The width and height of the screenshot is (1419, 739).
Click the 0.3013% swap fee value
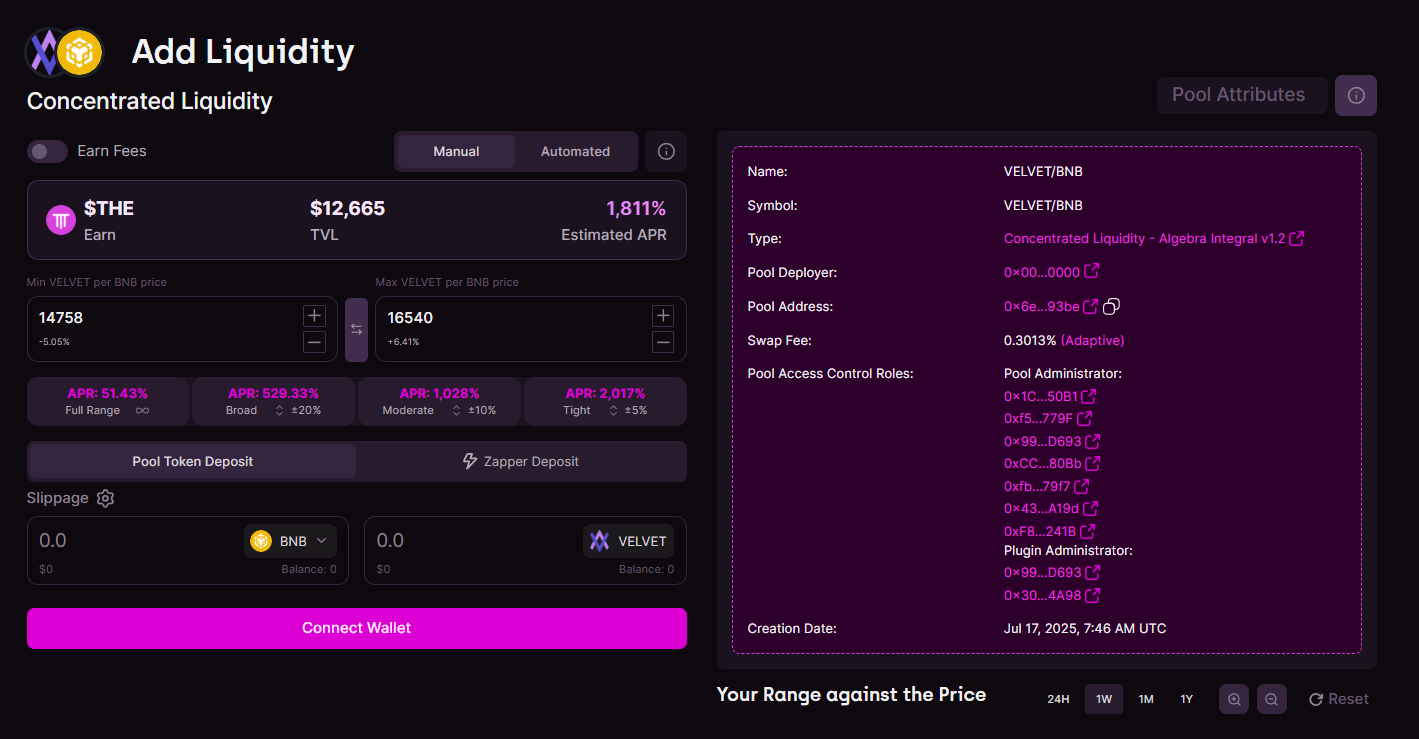(x=1030, y=341)
